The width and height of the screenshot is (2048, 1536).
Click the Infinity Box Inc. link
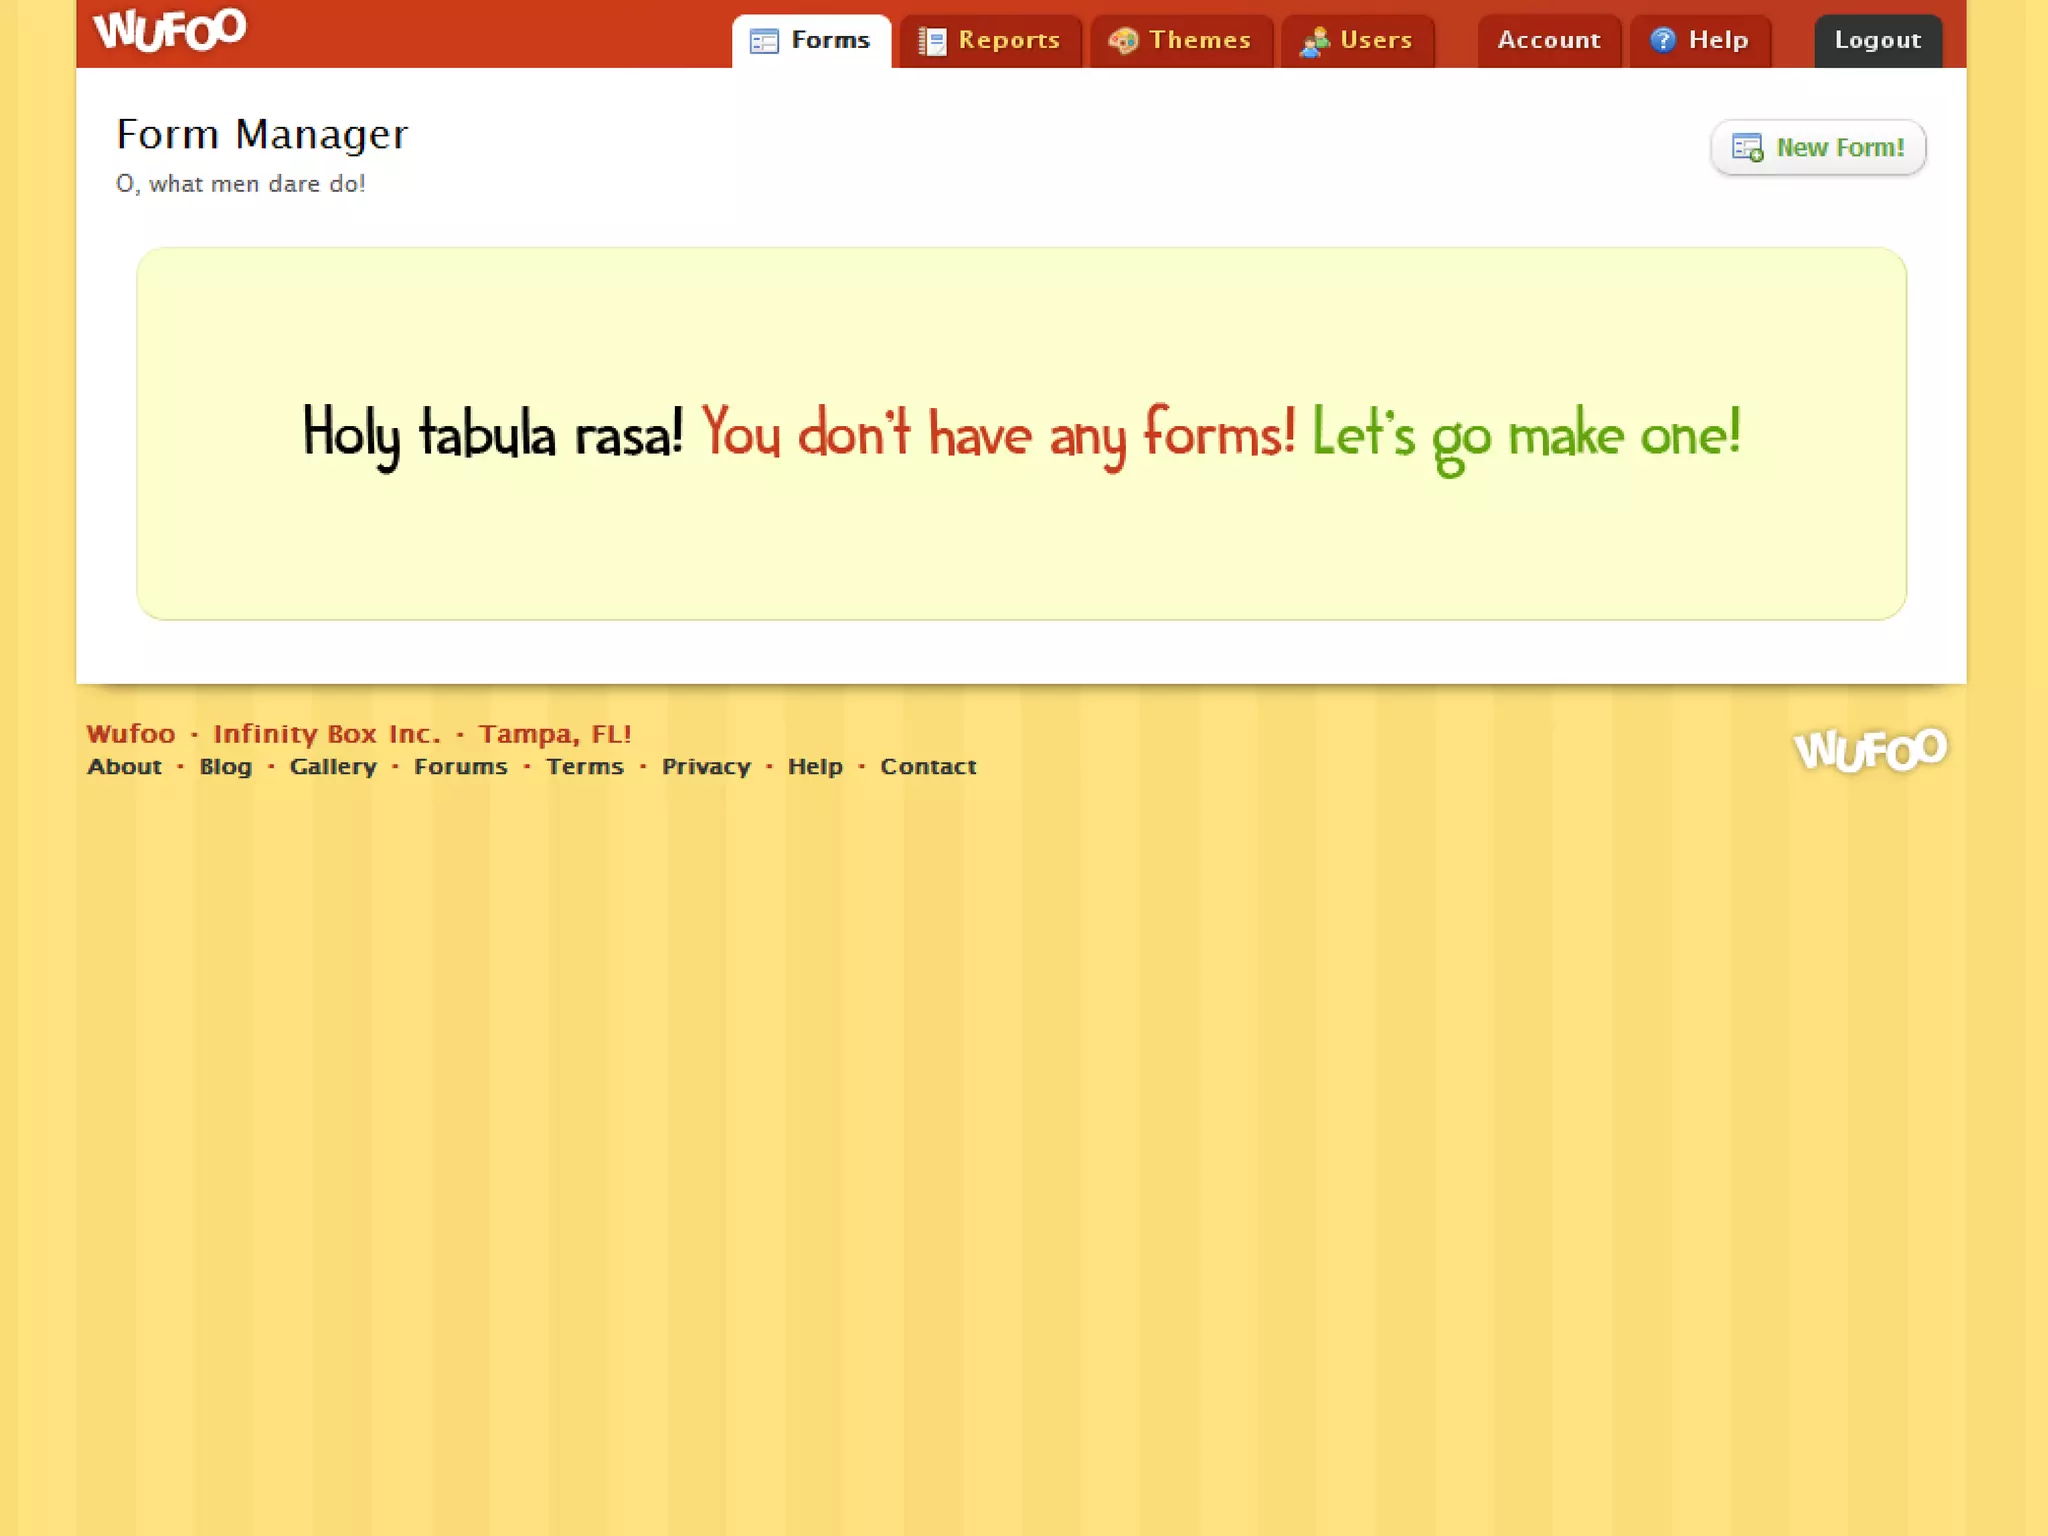coord(326,734)
